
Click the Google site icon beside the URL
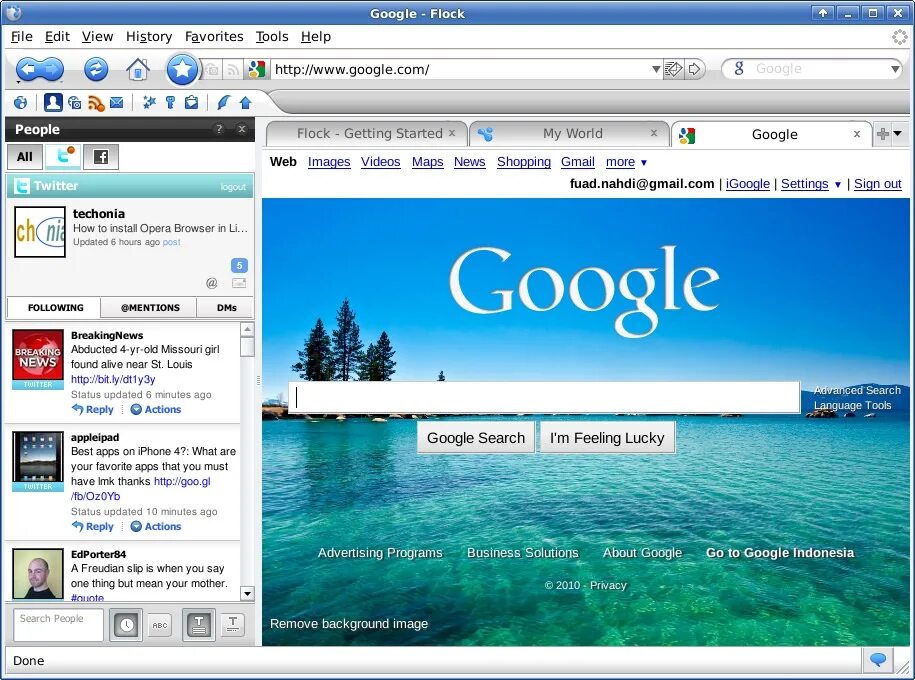257,69
